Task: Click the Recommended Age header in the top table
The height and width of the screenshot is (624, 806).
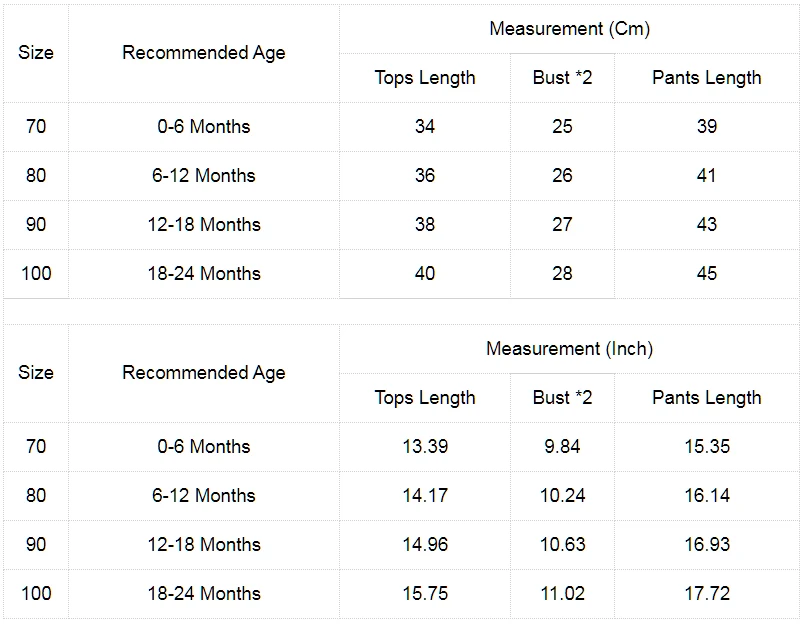Action: [204, 53]
